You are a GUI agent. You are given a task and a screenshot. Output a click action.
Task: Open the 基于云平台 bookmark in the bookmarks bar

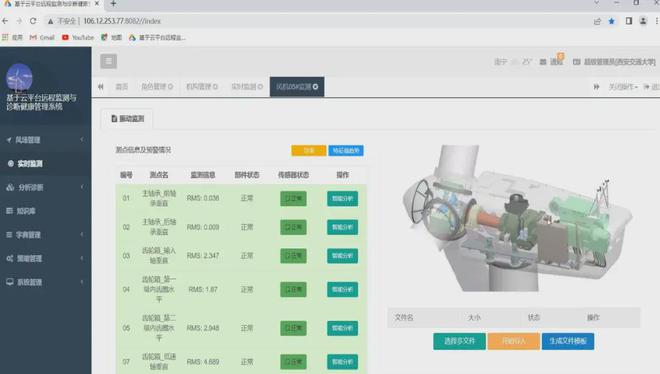point(157,37)
